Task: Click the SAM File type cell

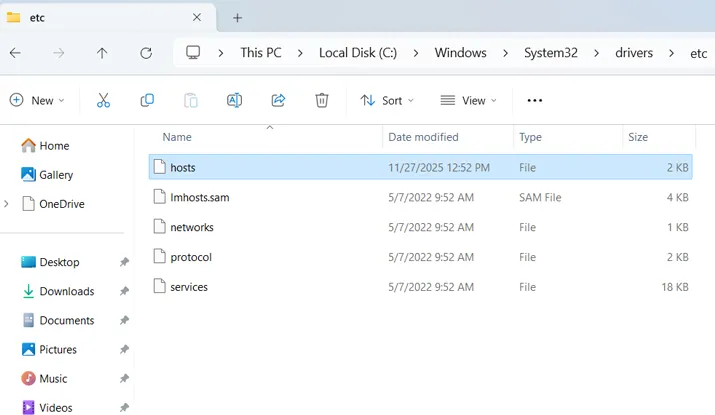Action: pos(540,197)
